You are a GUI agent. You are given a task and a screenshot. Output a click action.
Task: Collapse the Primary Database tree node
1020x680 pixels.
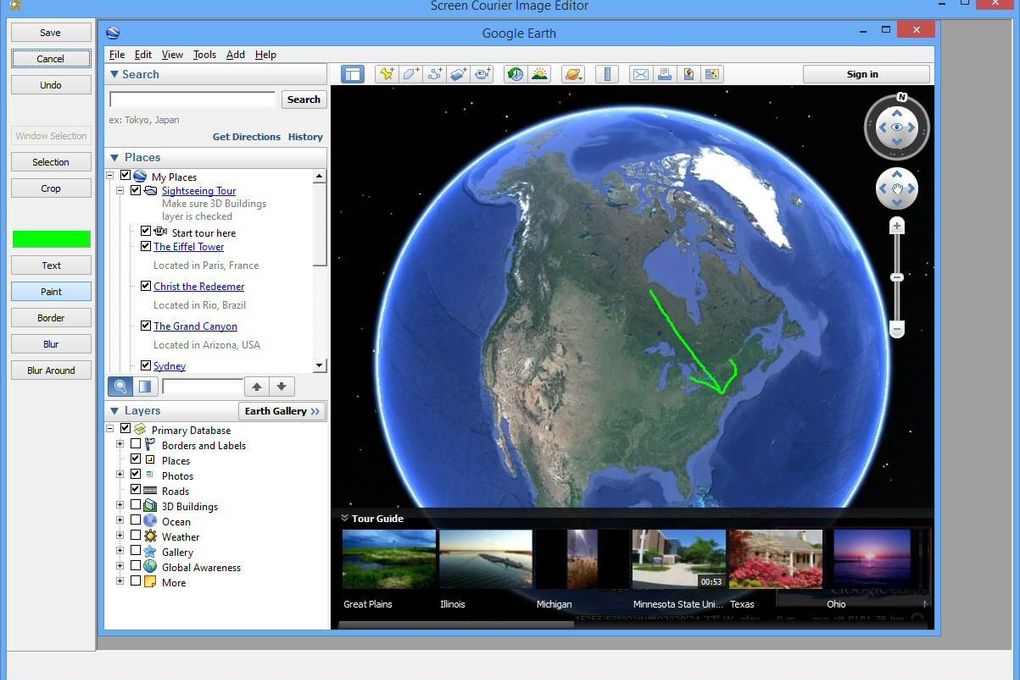(x=110, y=428)
